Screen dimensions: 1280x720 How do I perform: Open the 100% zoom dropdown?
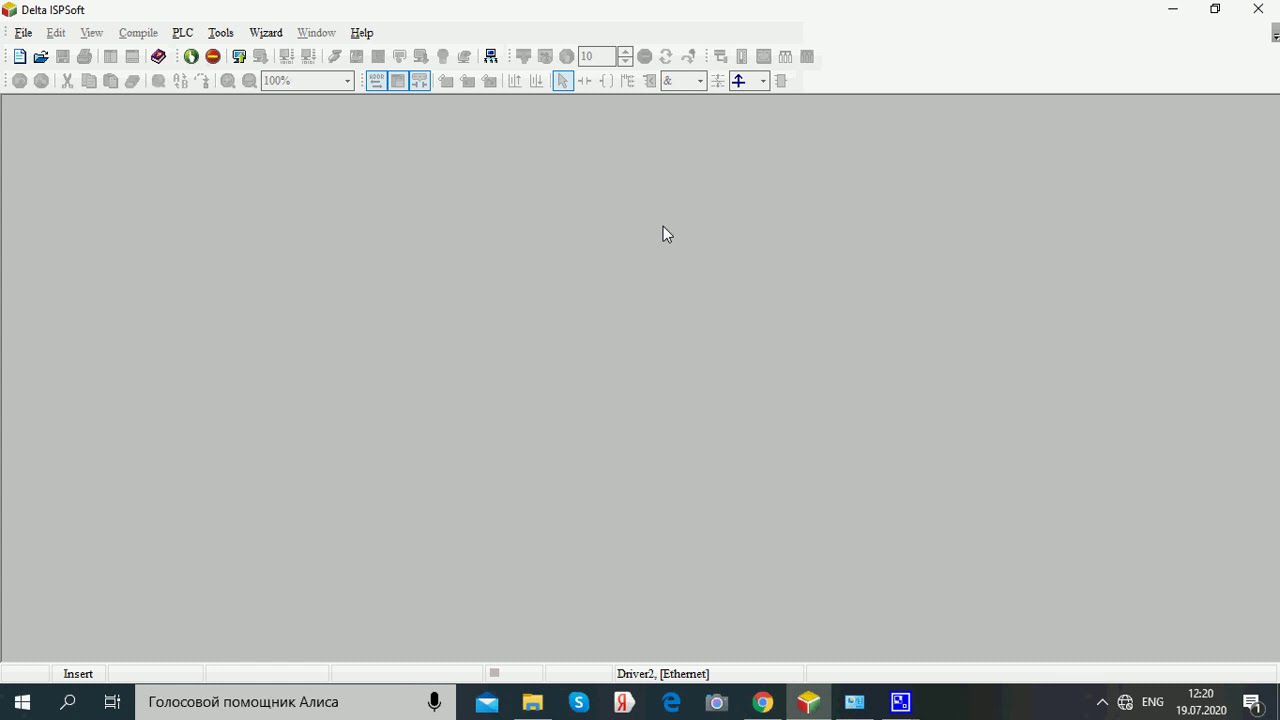[x=348, y=81]
